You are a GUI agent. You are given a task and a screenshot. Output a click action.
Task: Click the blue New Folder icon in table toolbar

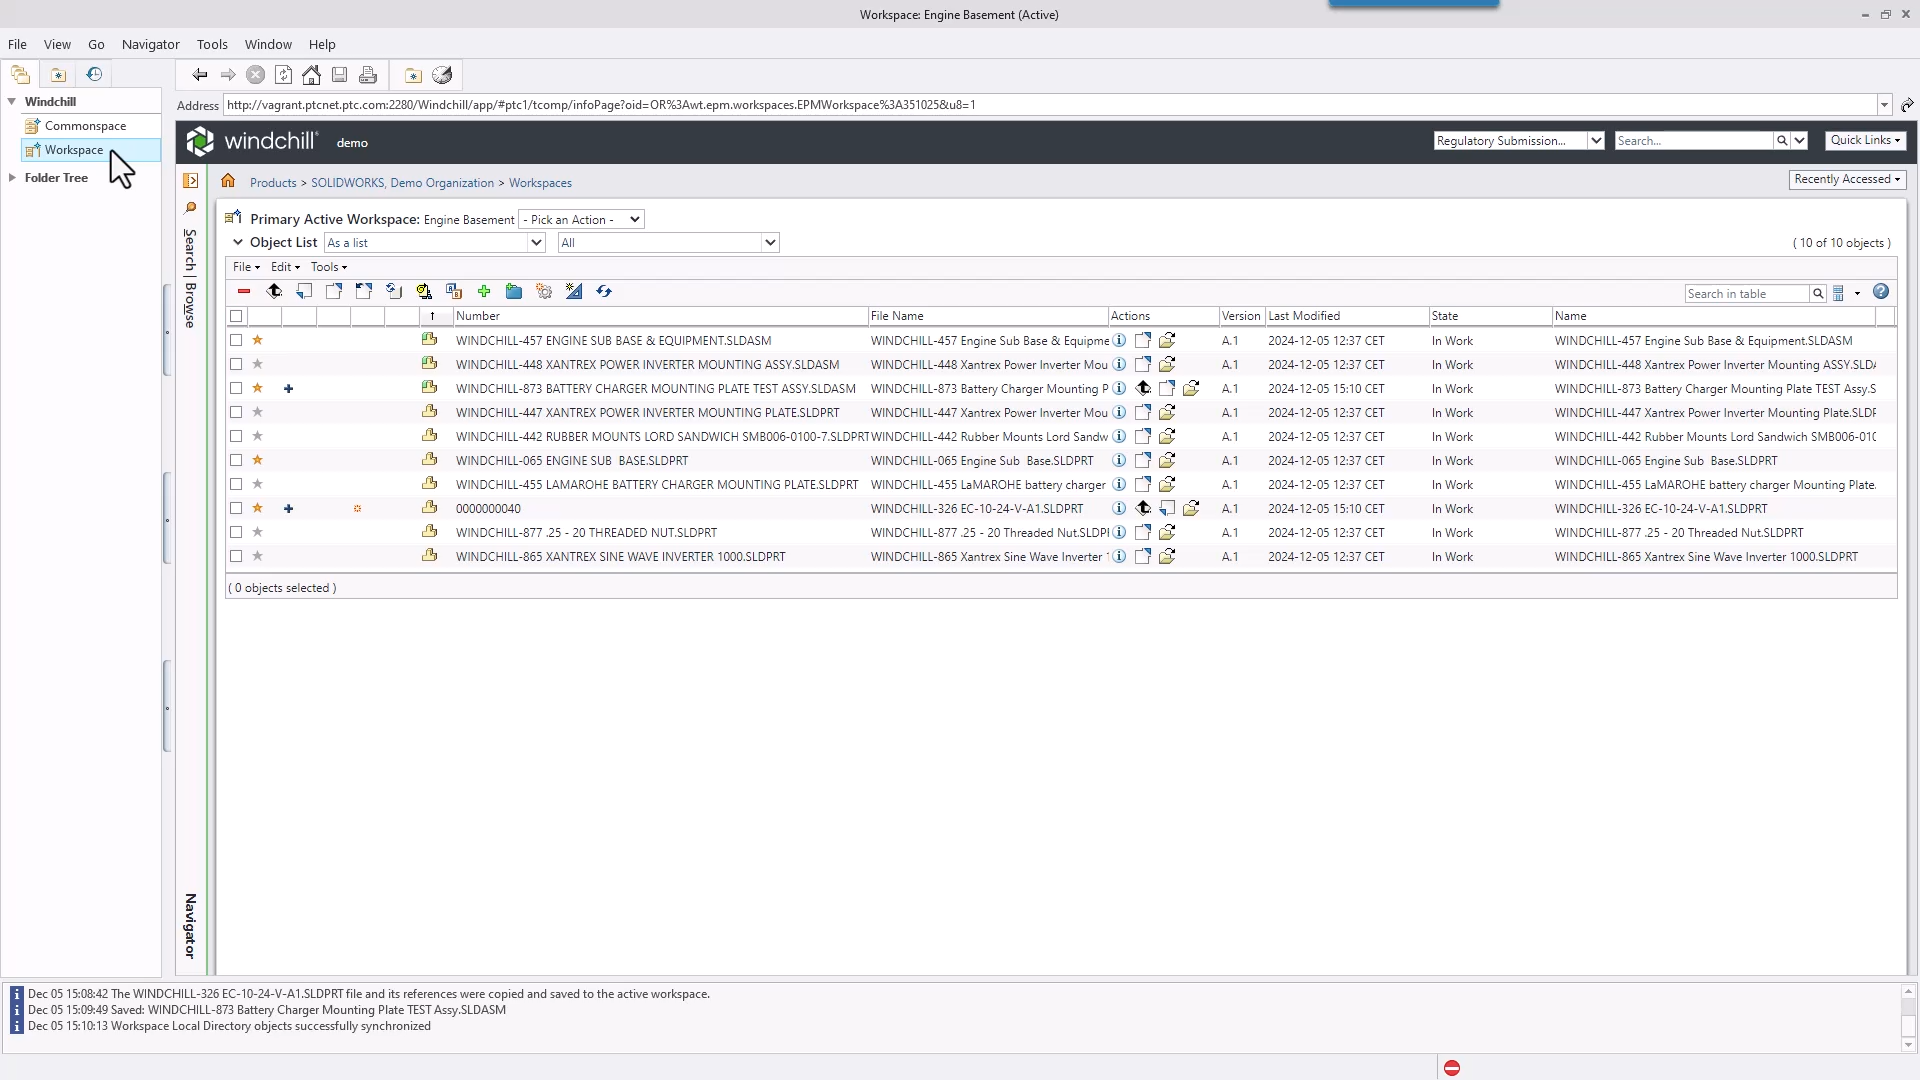pyautogui.click(x=514, y=292)
